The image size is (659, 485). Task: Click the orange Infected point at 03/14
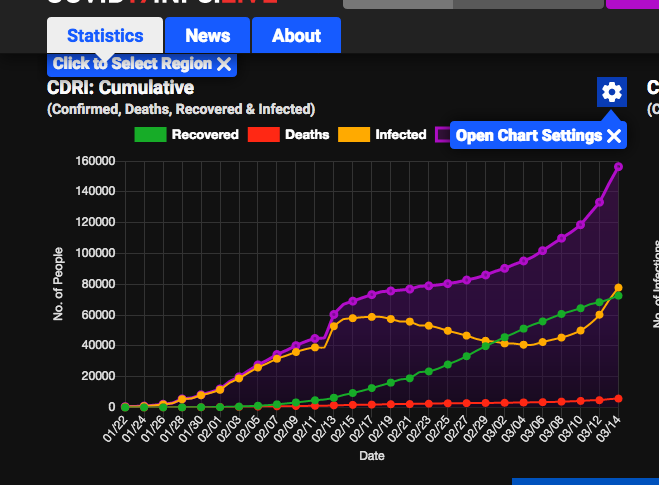618,288
